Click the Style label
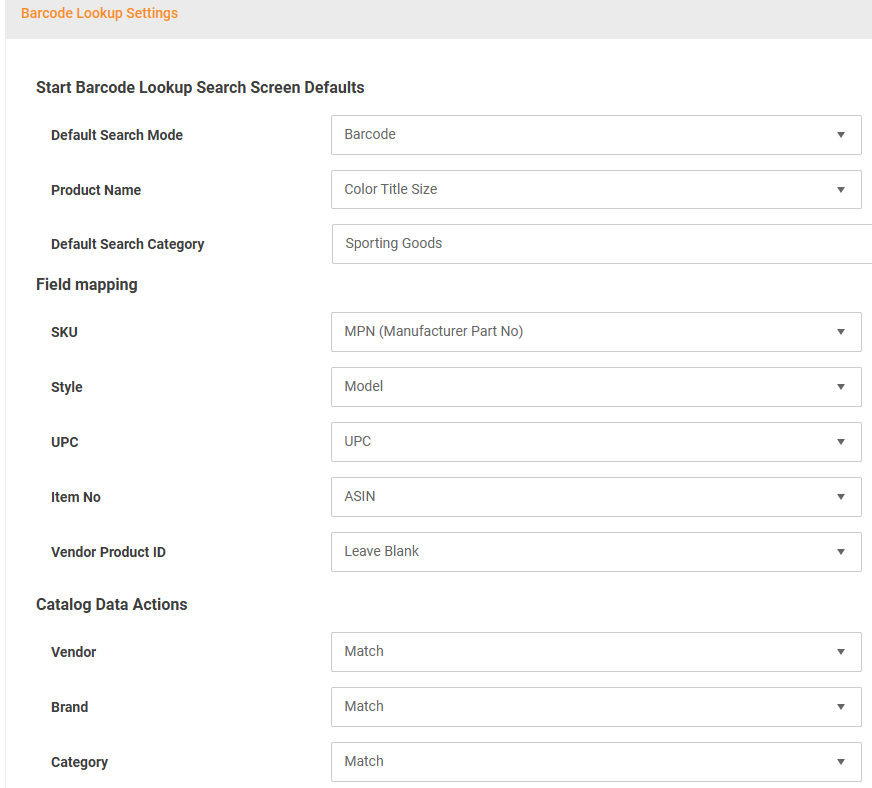The width and height of the screenshot is (872, 788). click(67, 387)
